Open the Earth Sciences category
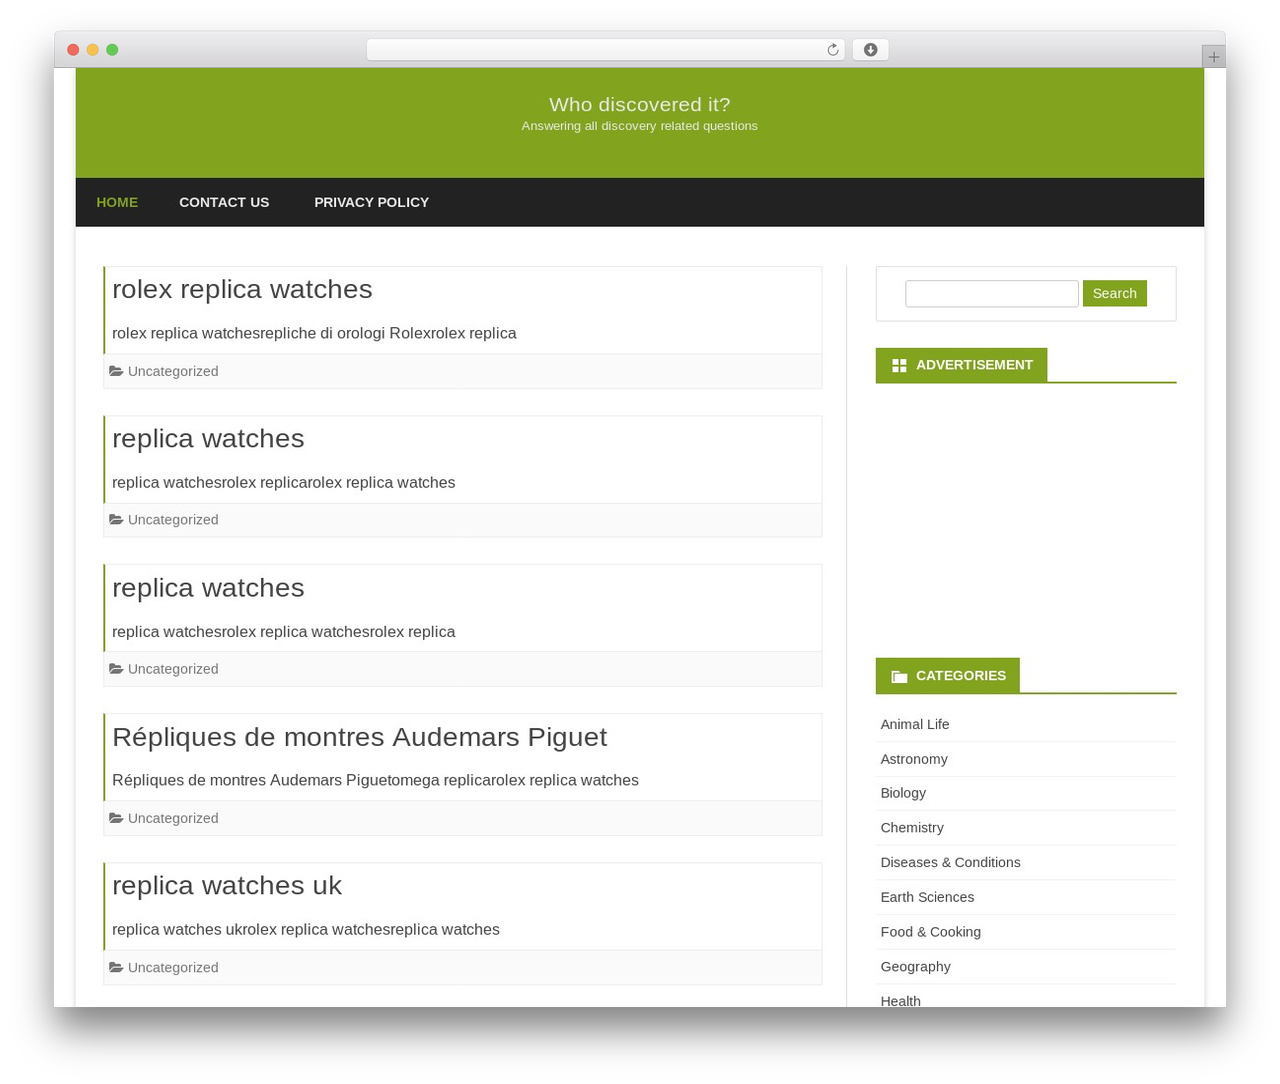Image resolution: width=1280 pixels, height=1084 pixels. (927, 897)
